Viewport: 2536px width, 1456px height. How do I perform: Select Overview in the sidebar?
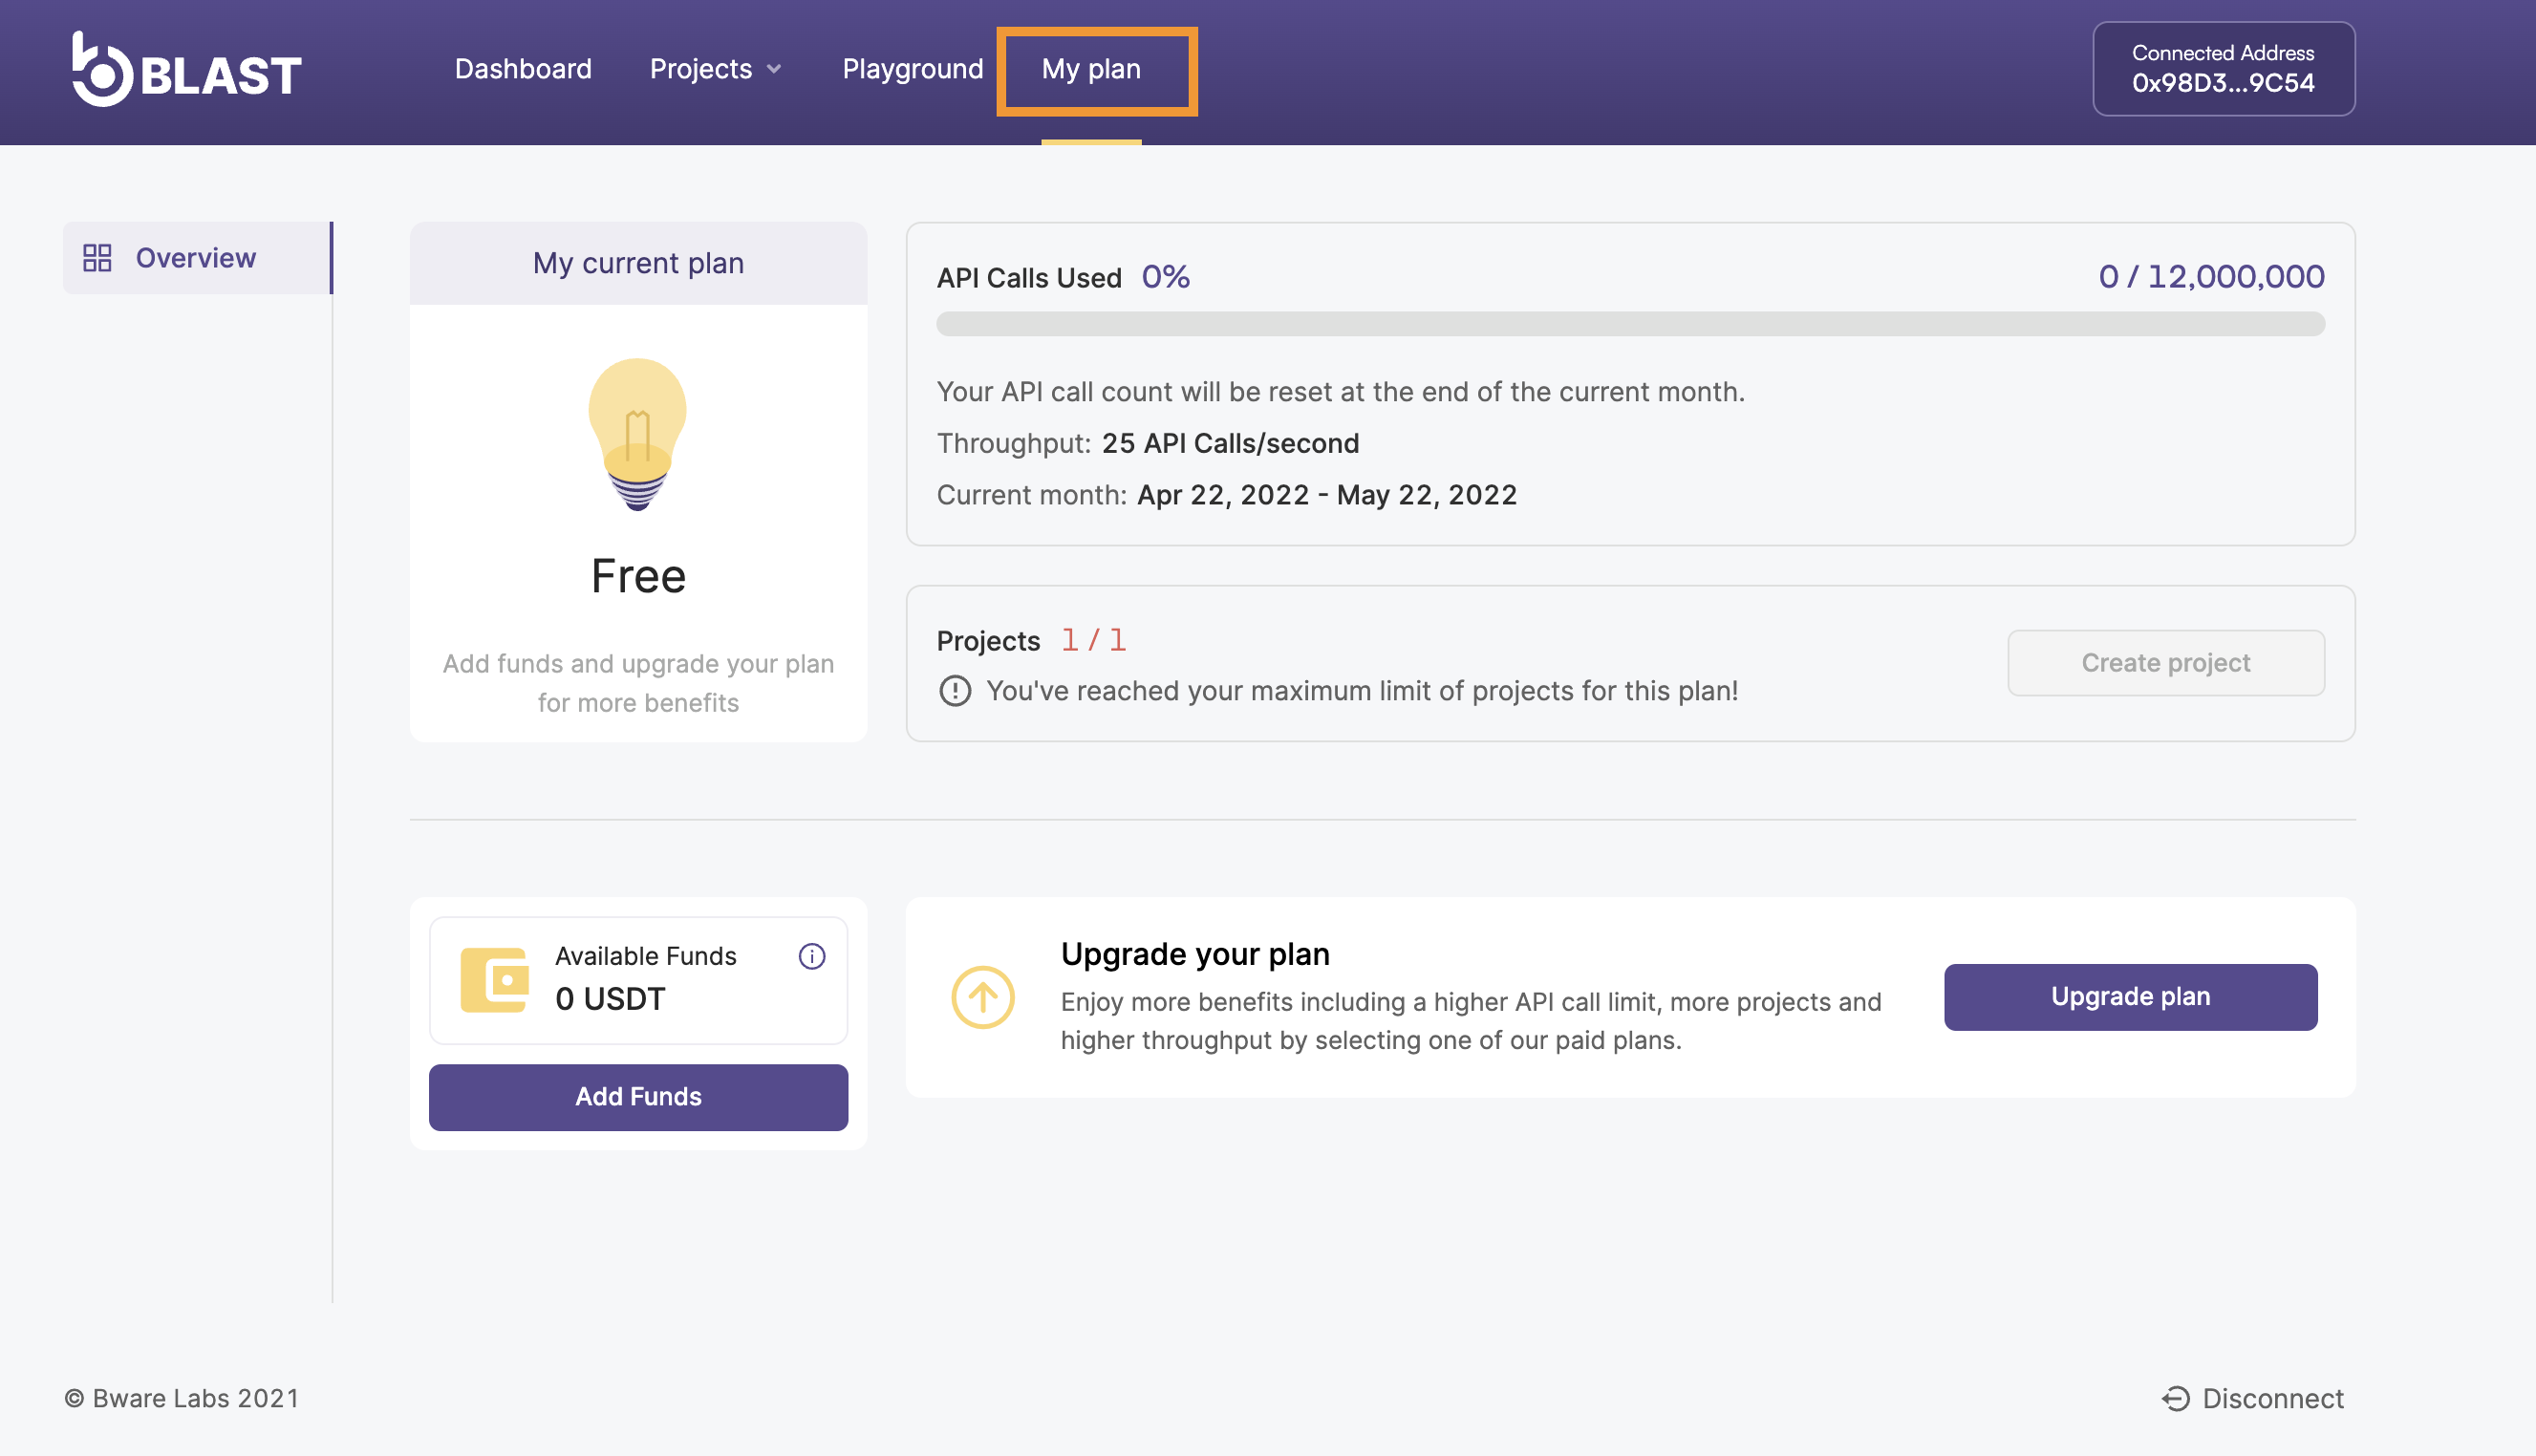pos(197,258)
